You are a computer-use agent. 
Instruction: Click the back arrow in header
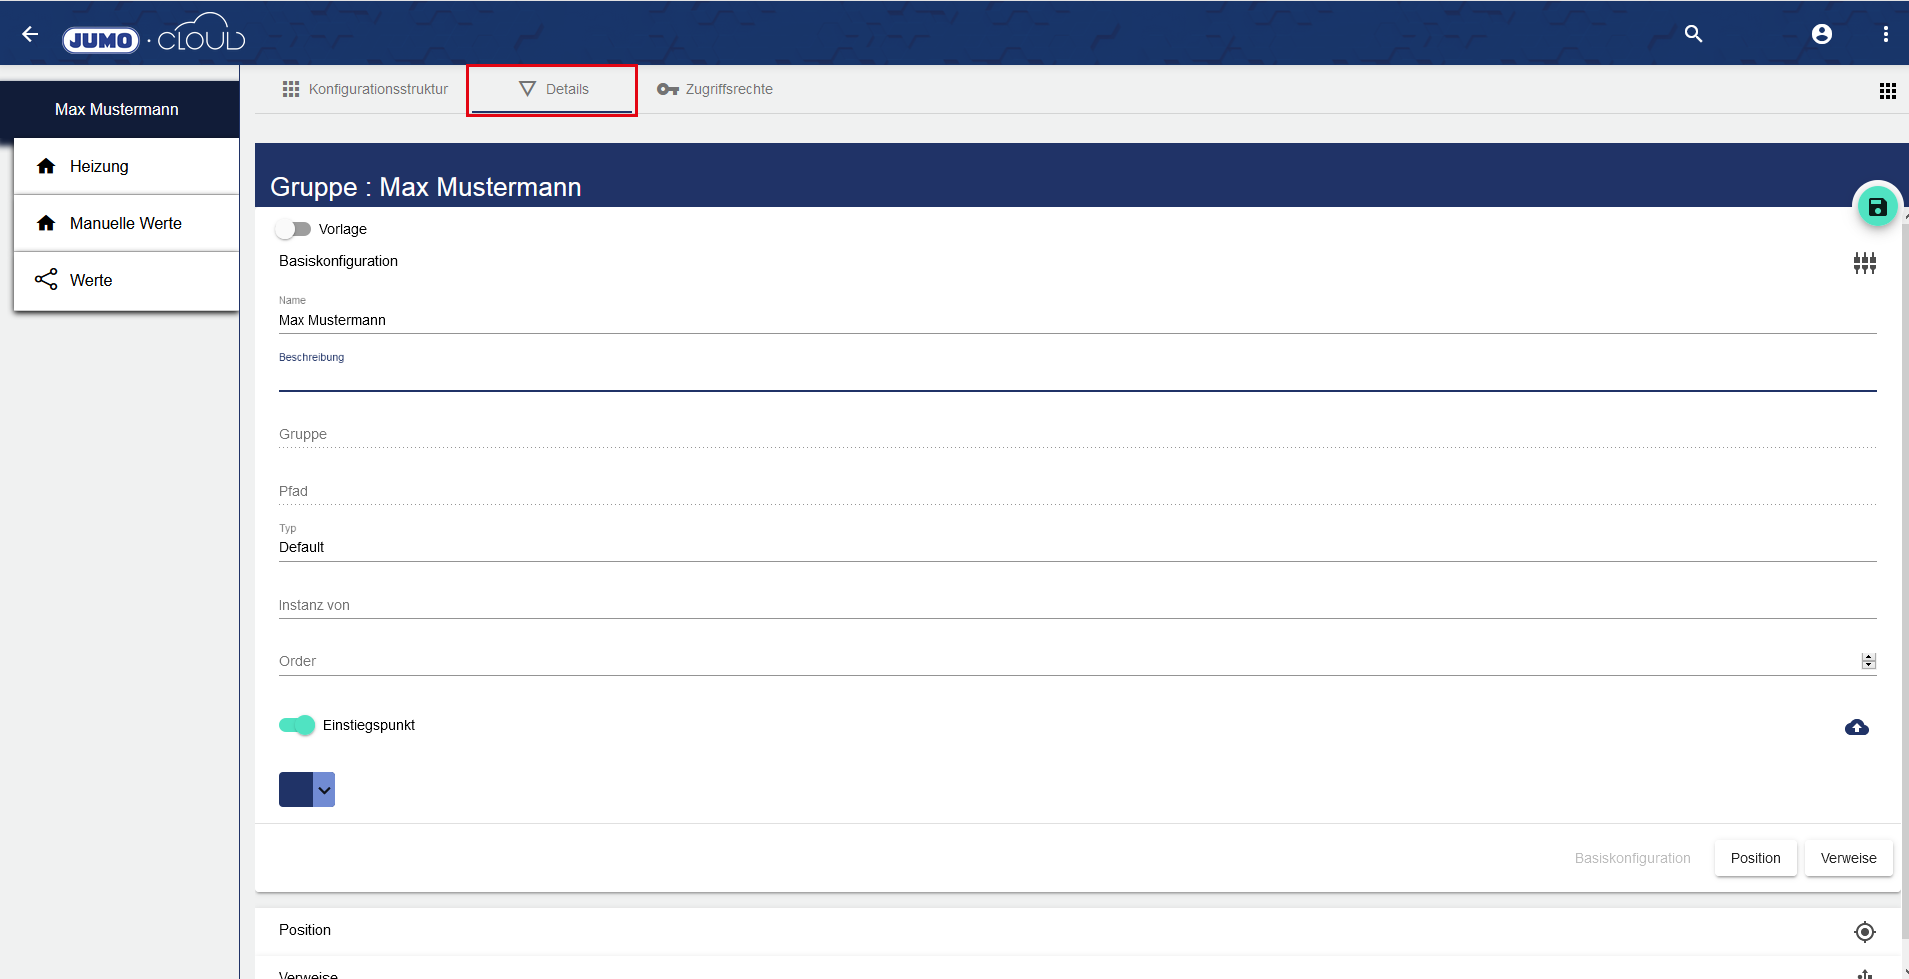(x=30, y=34)
